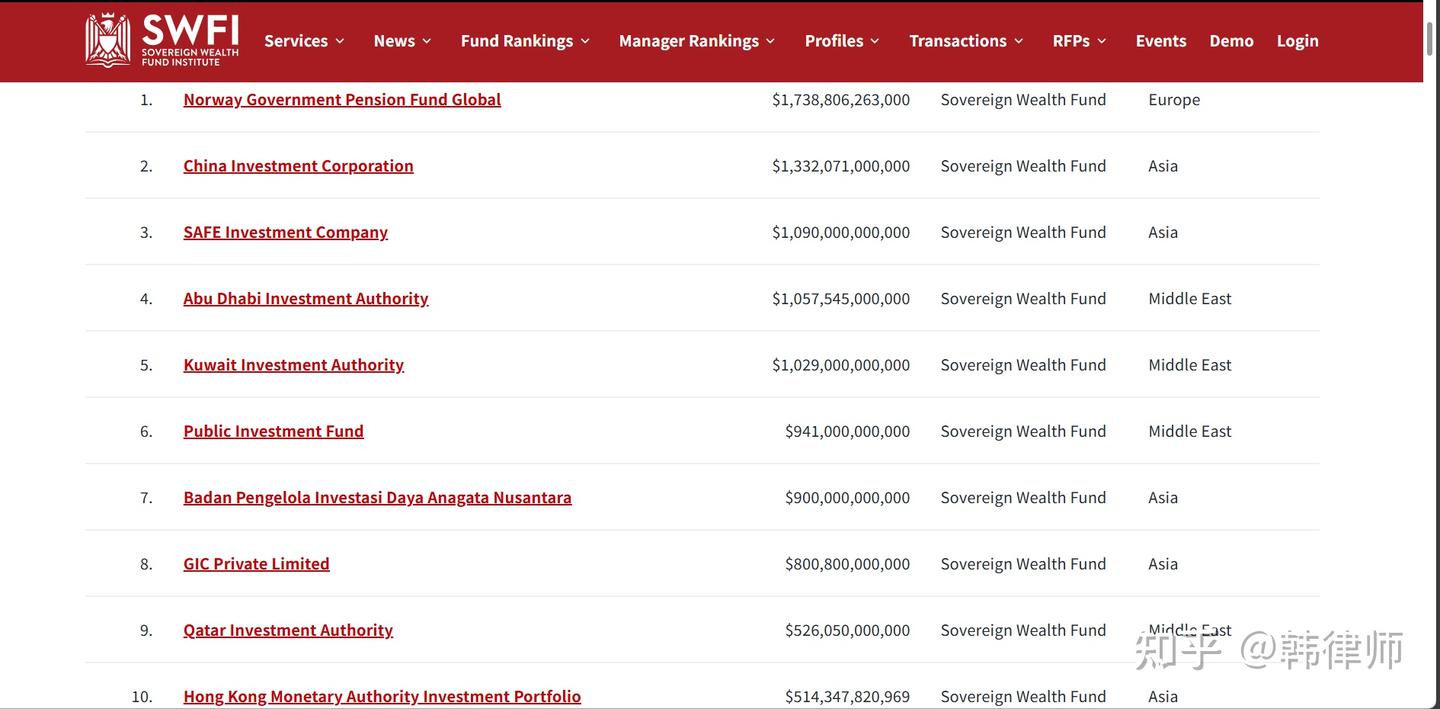This screenshot has height=709, width=1440.
Task: Select the $1,029,000,000,000 asset value
Action: point(841,364)
